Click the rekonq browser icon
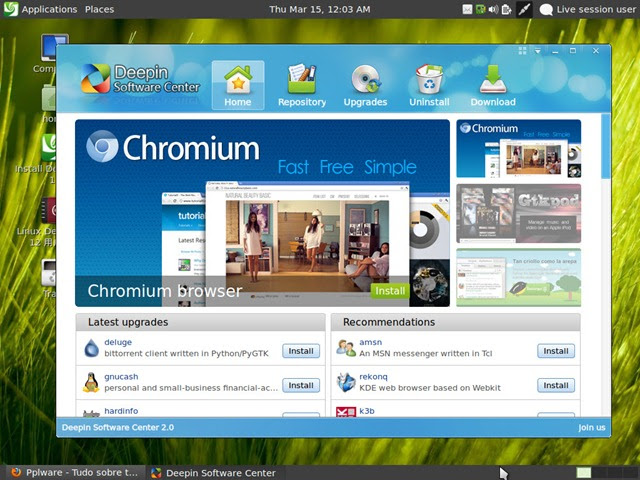 [346, 382]
